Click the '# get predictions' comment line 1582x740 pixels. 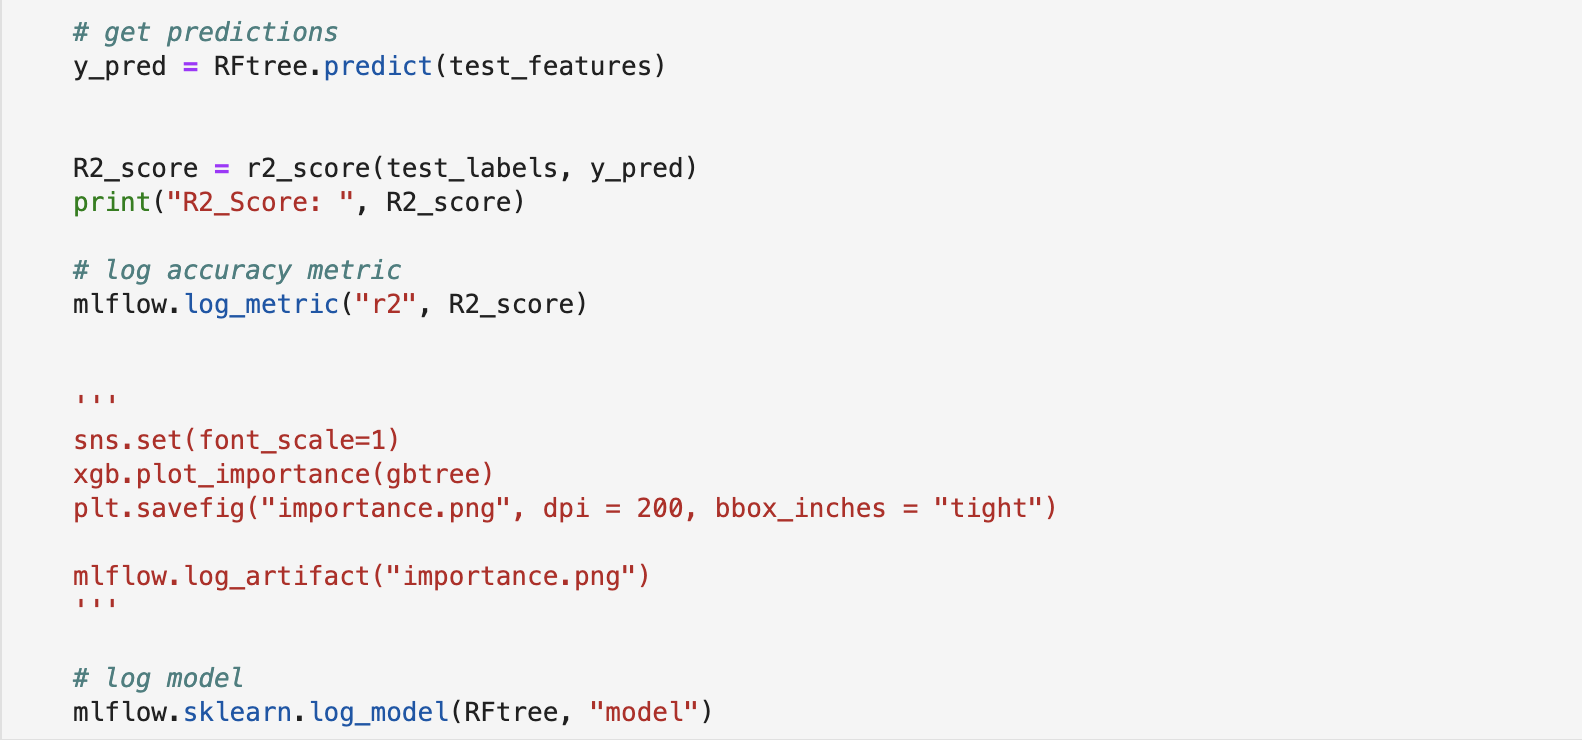click(205, 32)
